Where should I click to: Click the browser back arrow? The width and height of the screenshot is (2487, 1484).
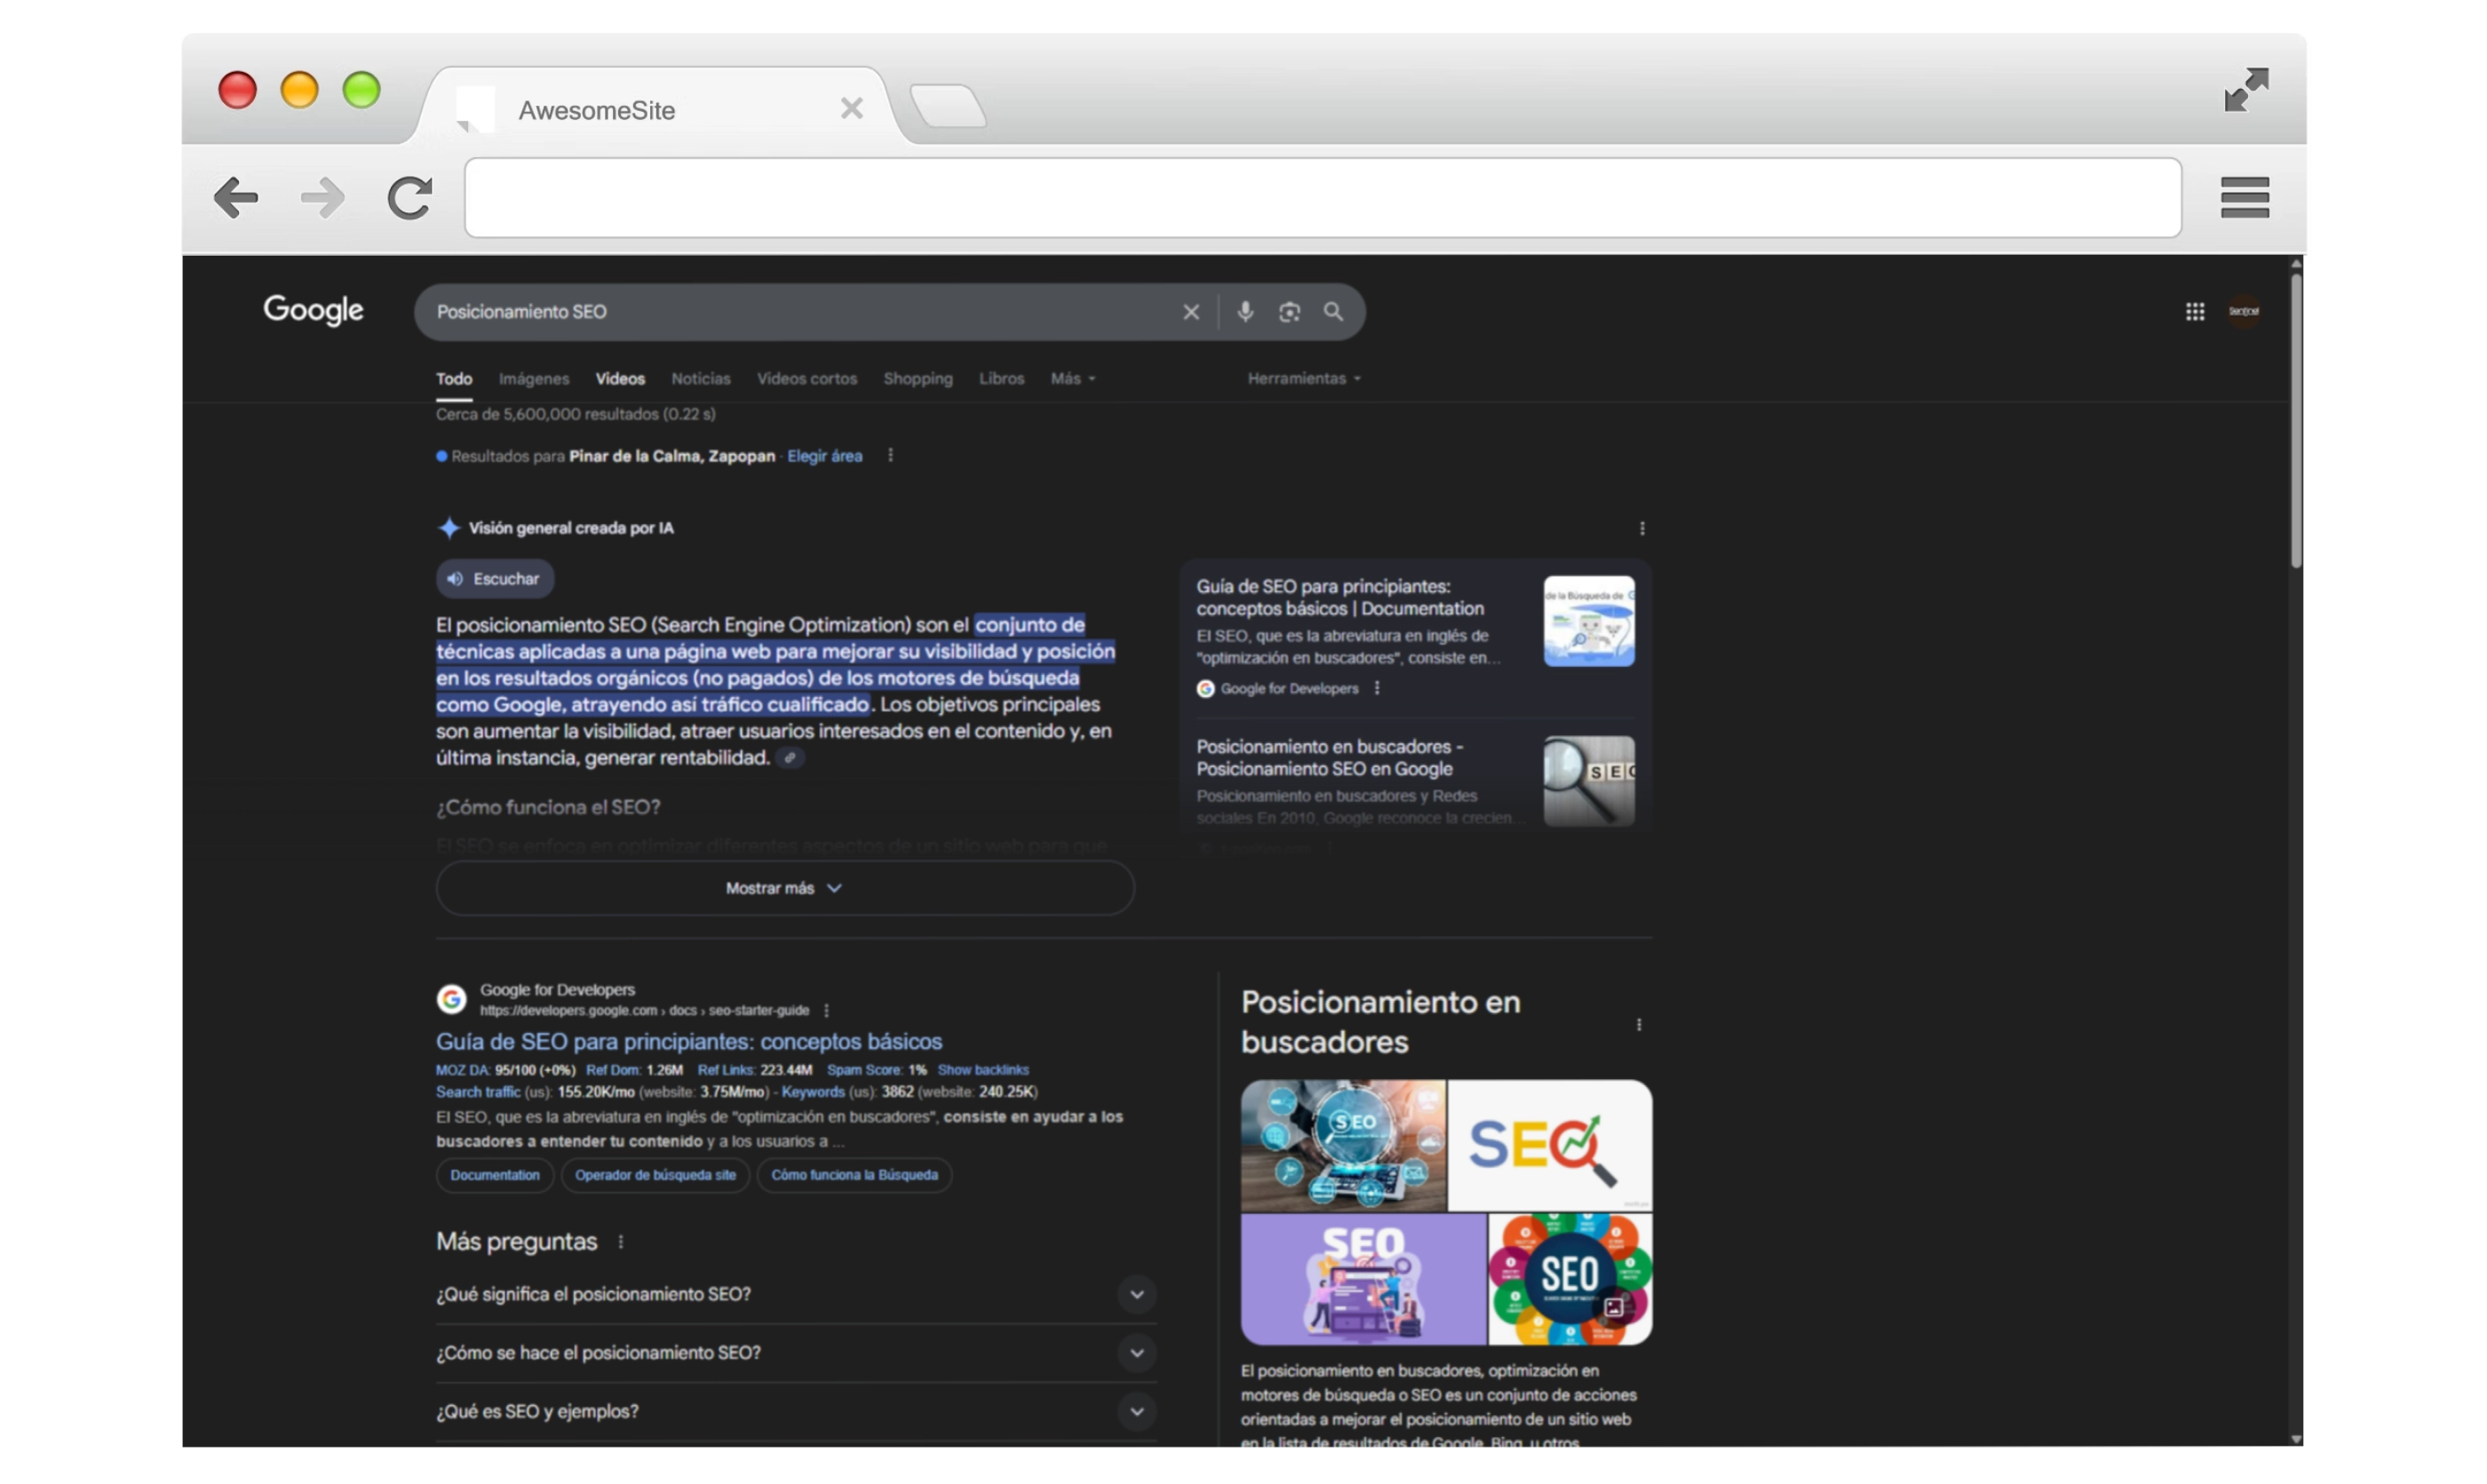point(236,197)
